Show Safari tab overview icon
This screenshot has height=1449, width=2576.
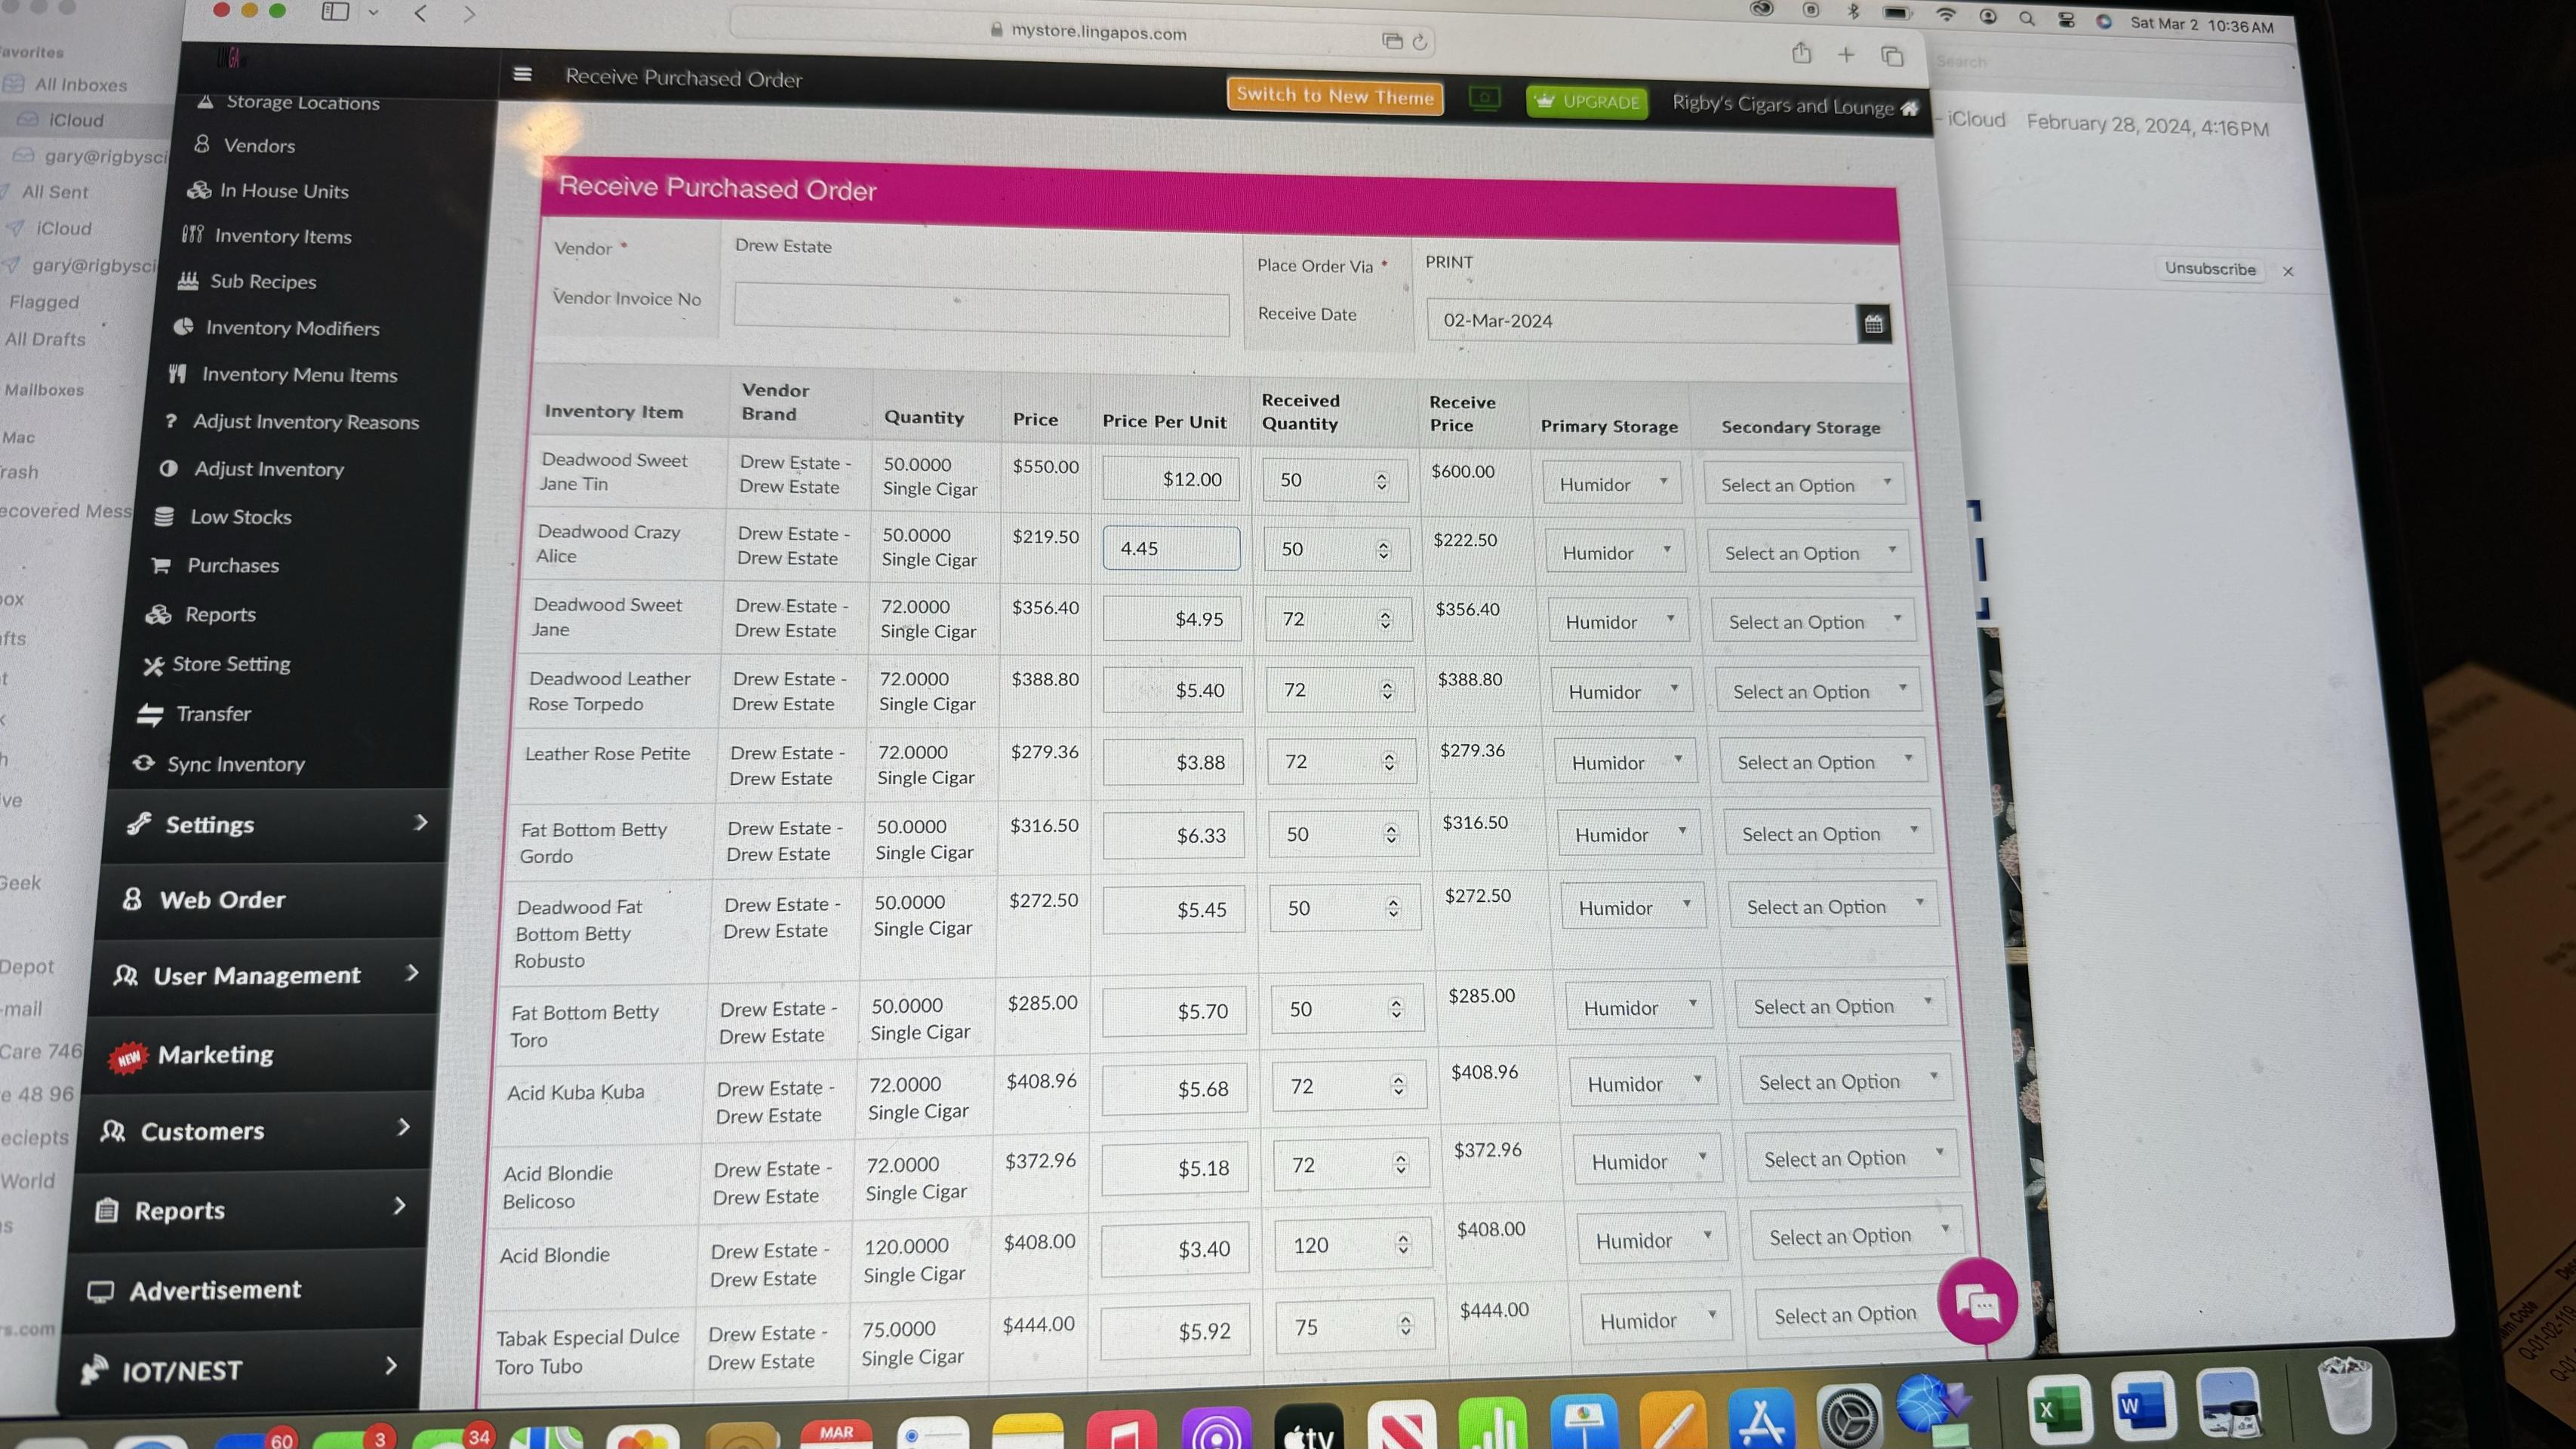click(1892, 56)
